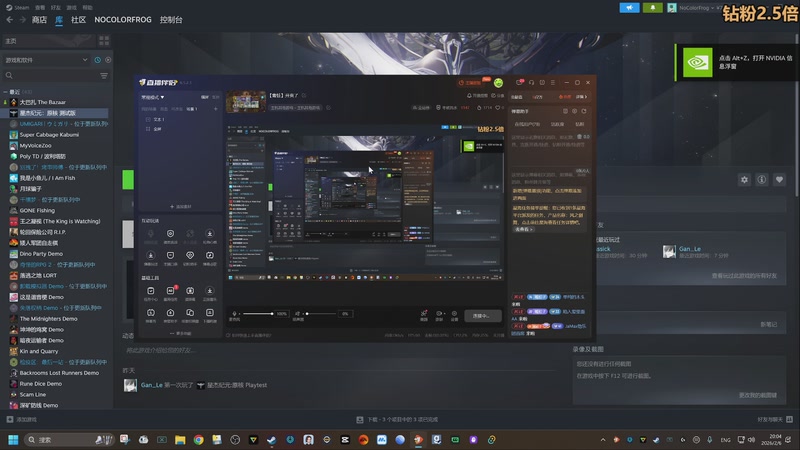800x450 pixels.
Task: Show game info icon on Steam page
Action: coord(762,180)
